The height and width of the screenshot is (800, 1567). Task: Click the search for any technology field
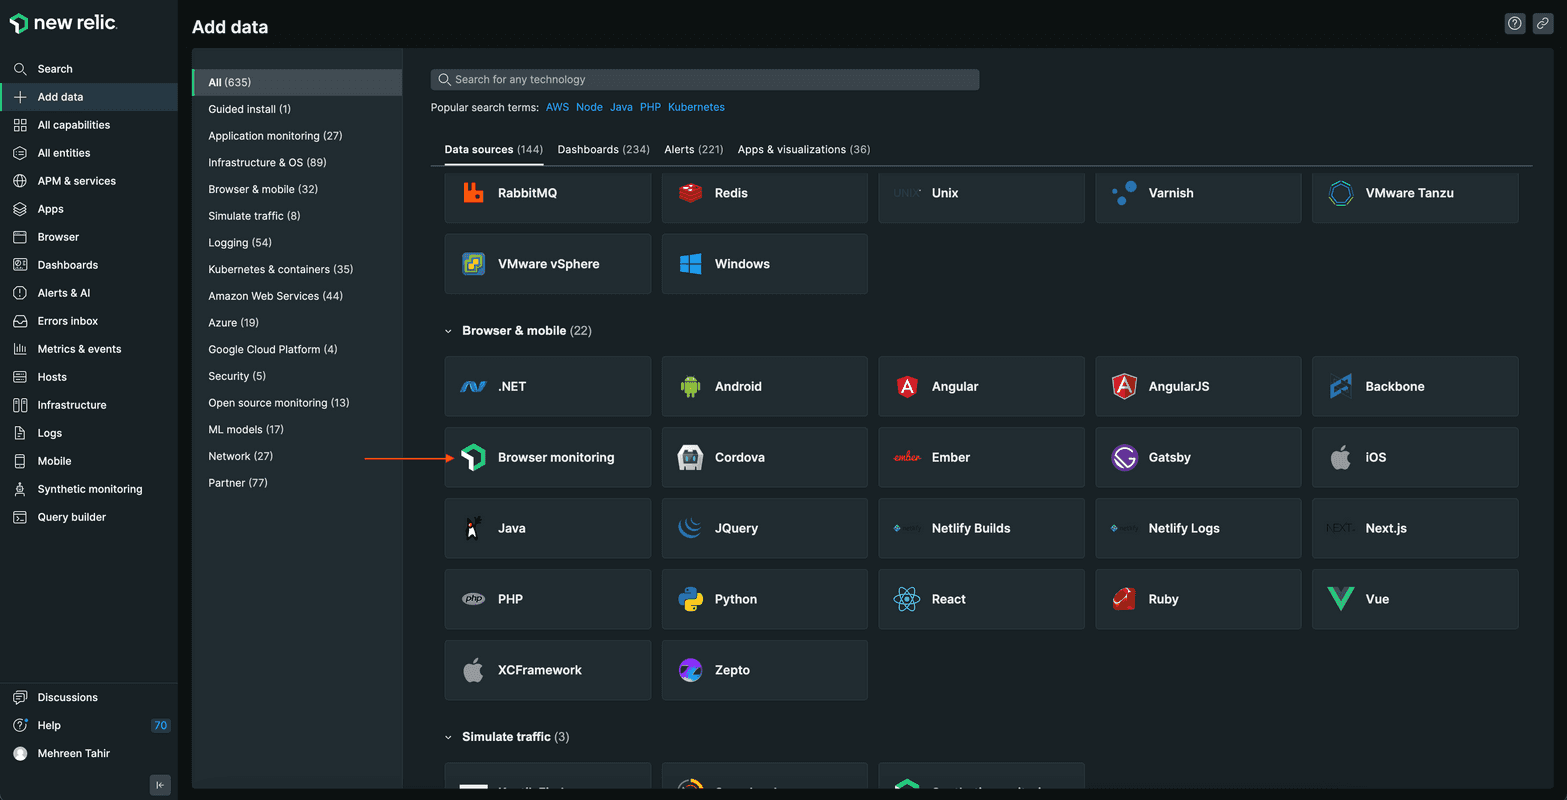[x=705, y=80]
